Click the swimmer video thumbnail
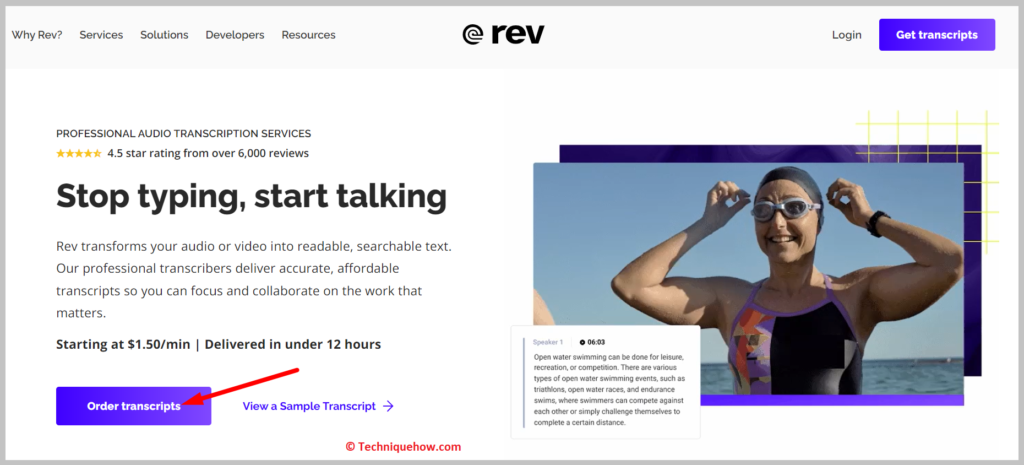The width and height of the screenshot is (1024, 465). tap(748, 280)
